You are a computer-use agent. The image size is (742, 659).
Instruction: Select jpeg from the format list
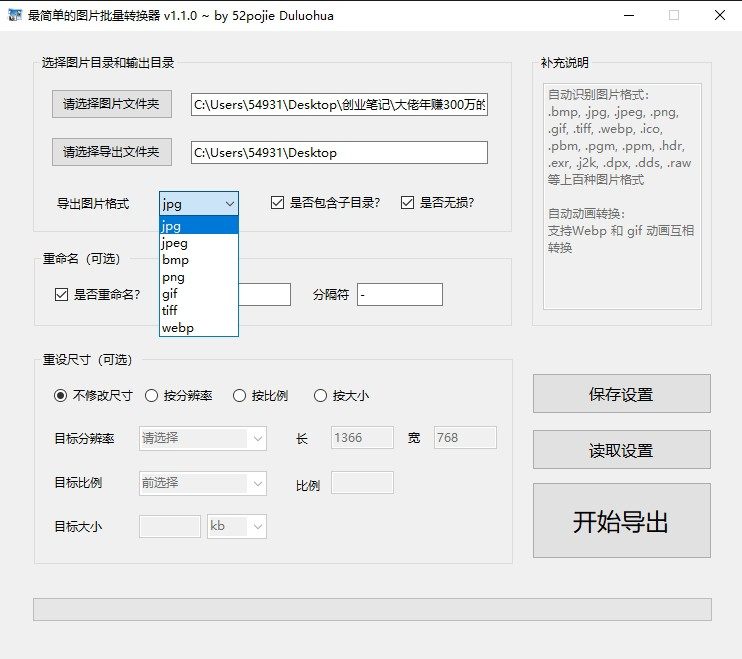199,243
